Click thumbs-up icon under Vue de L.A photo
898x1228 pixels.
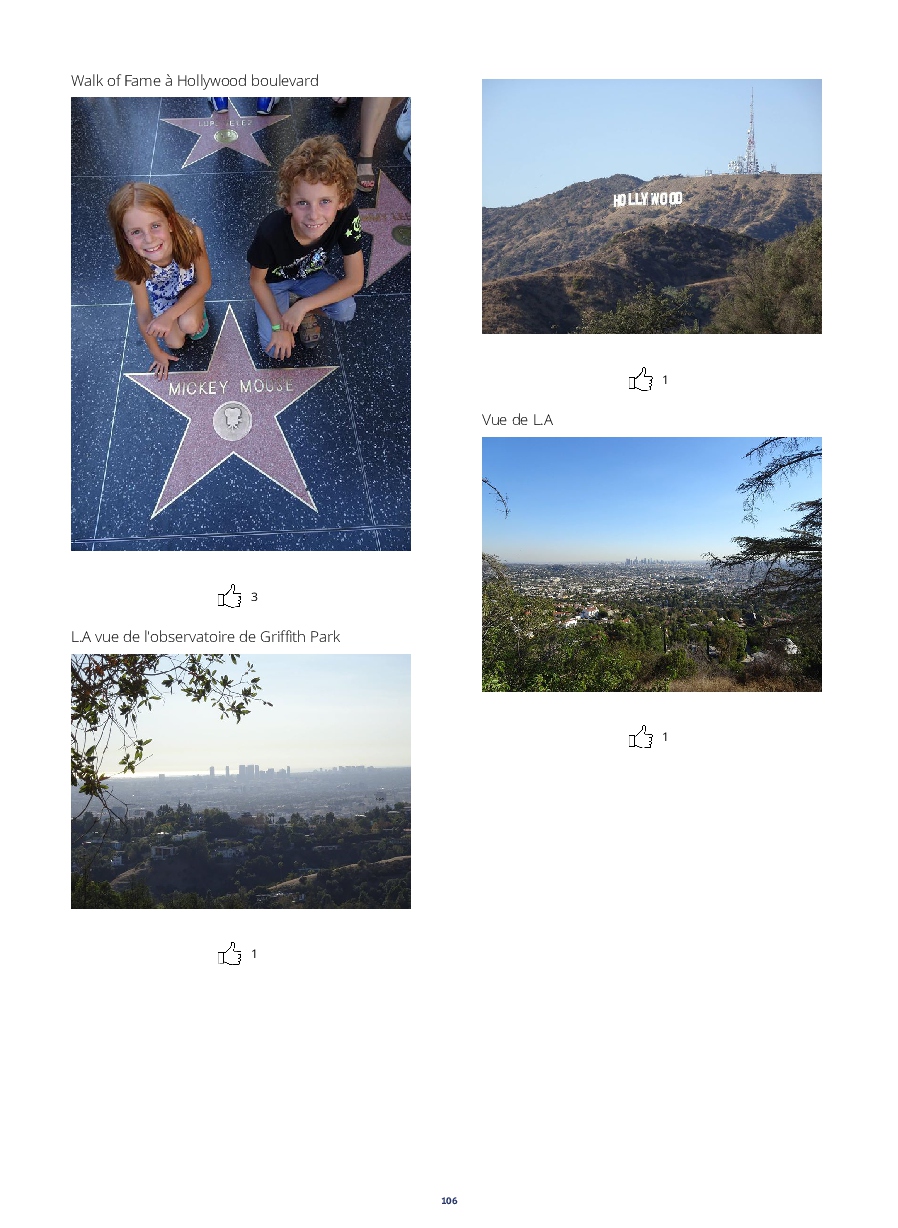point(641,737)
